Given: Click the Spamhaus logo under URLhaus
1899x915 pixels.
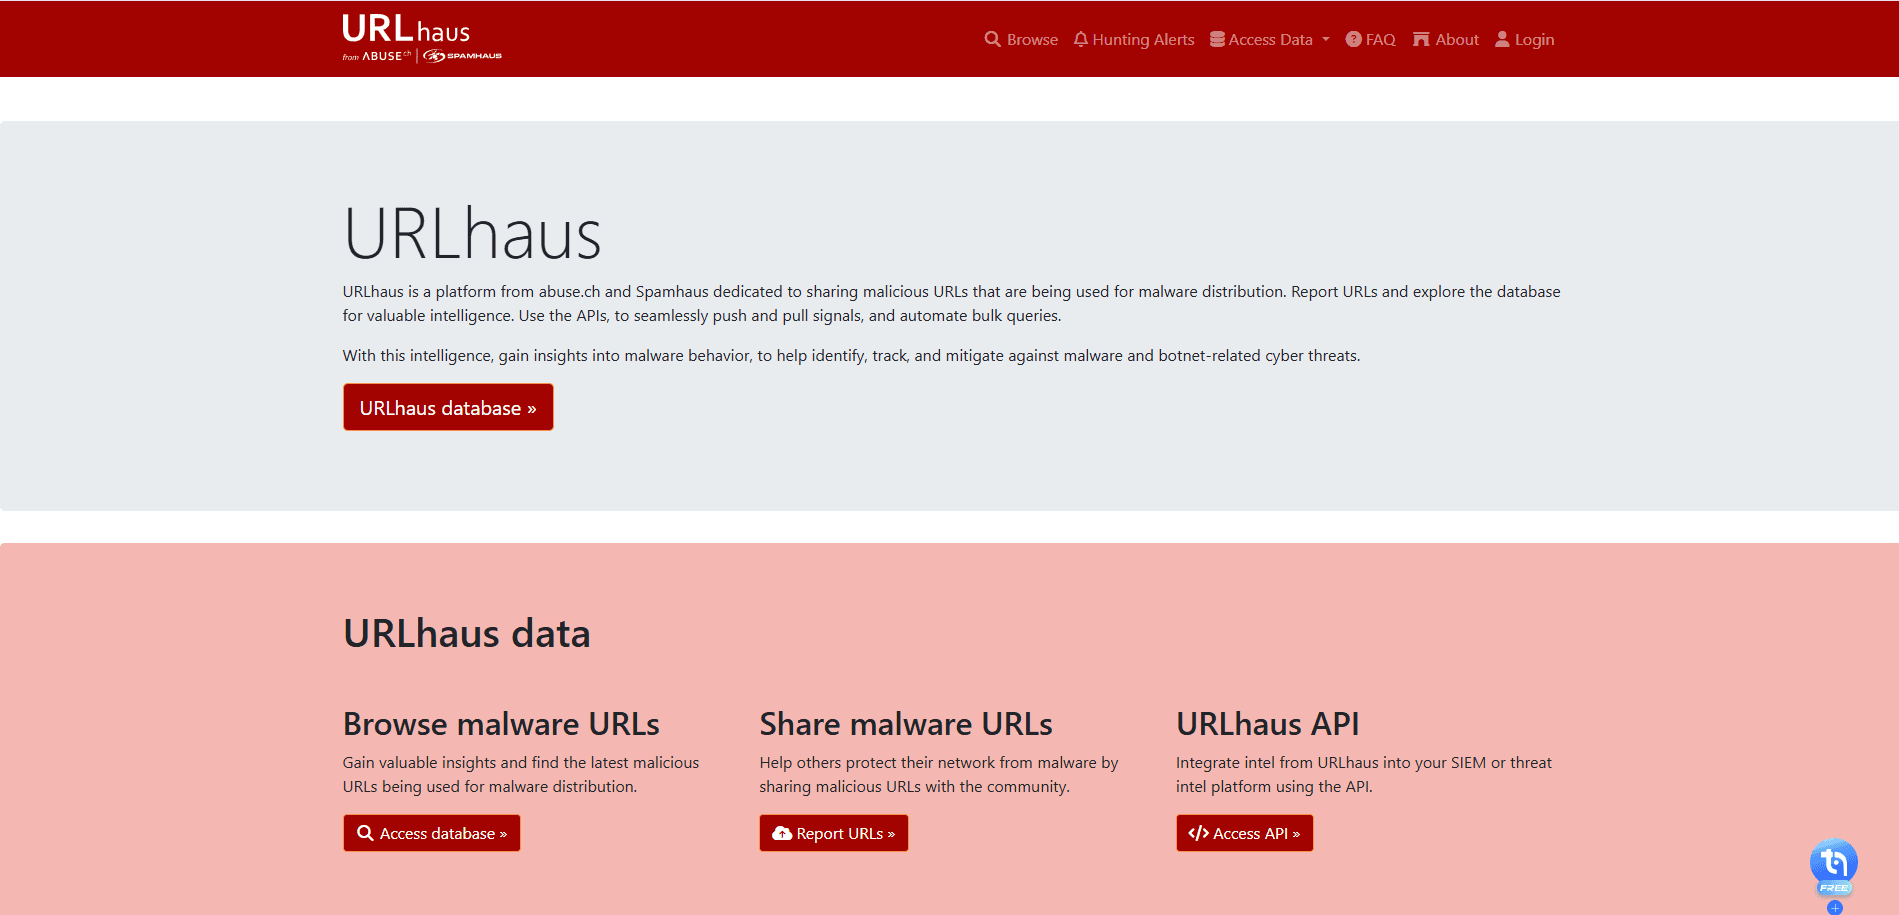Looking at the screenshot, I should pyautogui.click(x=463, y=56).
